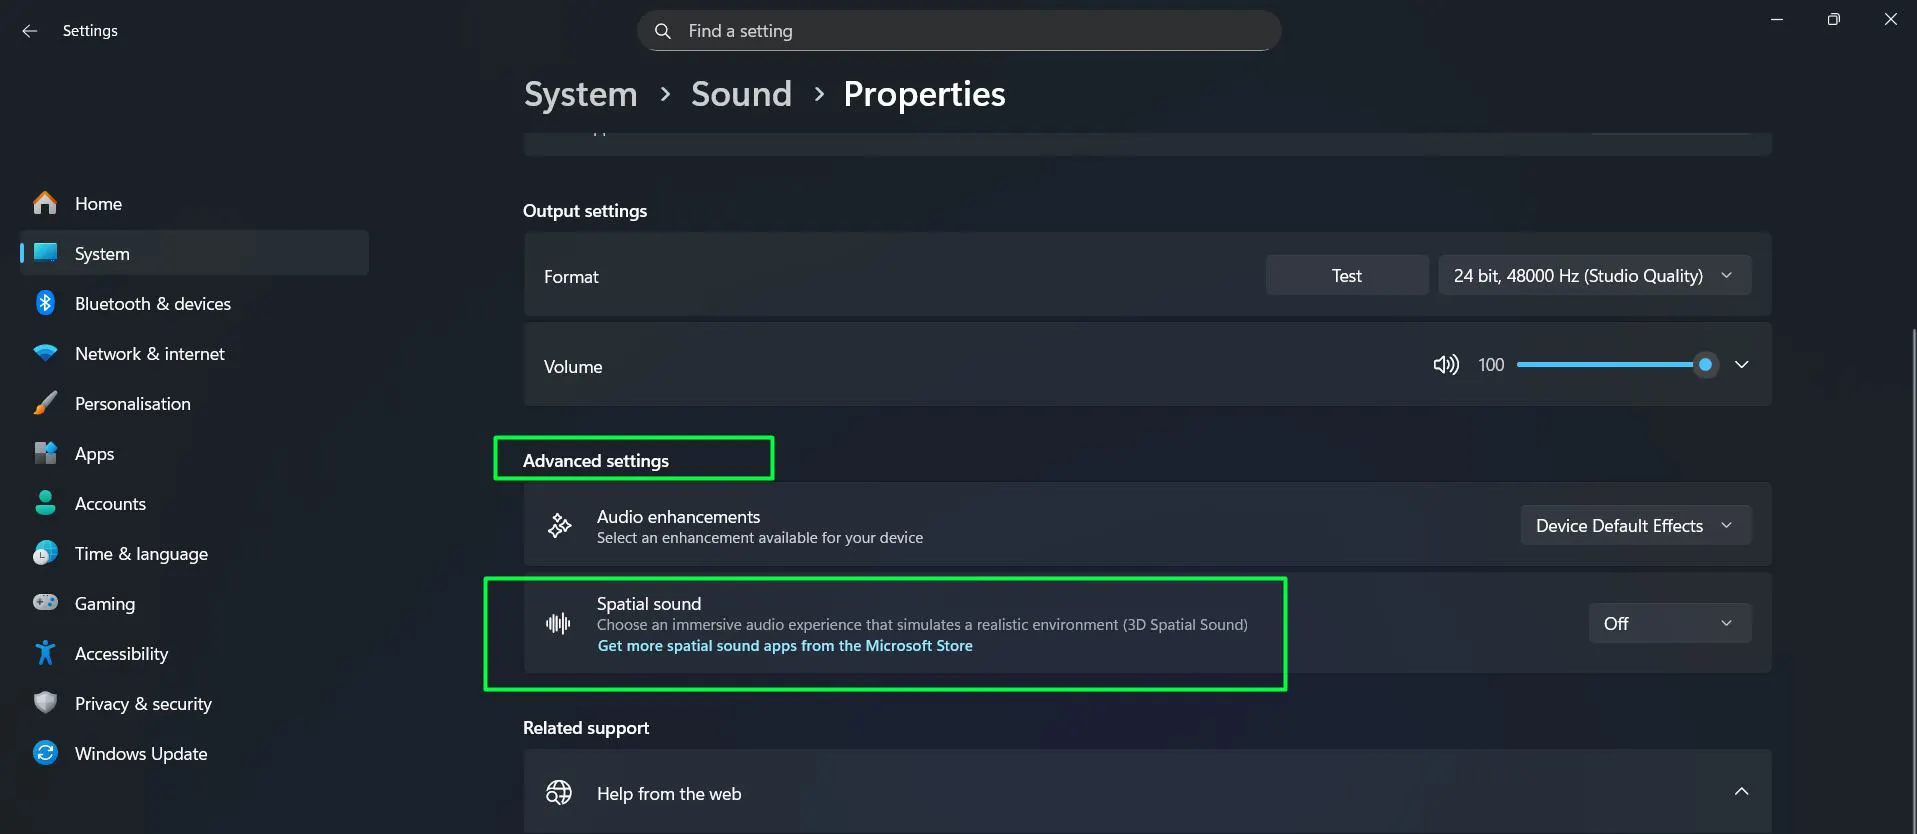Viewport: 1917px width, 834px height.
Task: Click the Properties breadcrumb title
Action: (924, 94)
